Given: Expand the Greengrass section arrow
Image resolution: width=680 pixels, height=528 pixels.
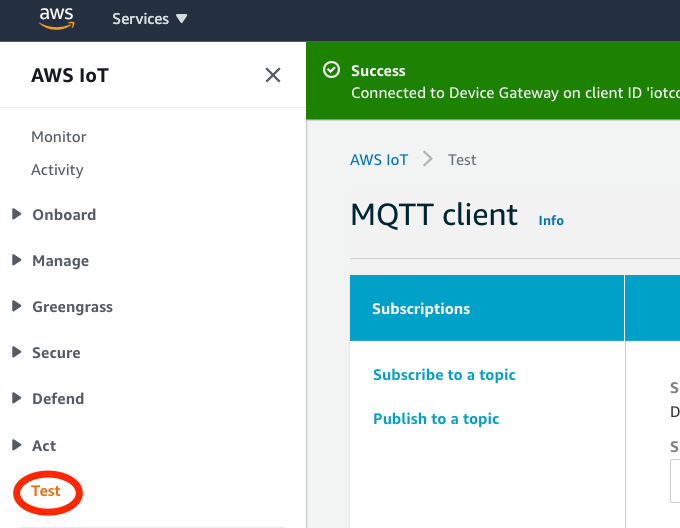Looking at the screenshot, I should [16, 306].
